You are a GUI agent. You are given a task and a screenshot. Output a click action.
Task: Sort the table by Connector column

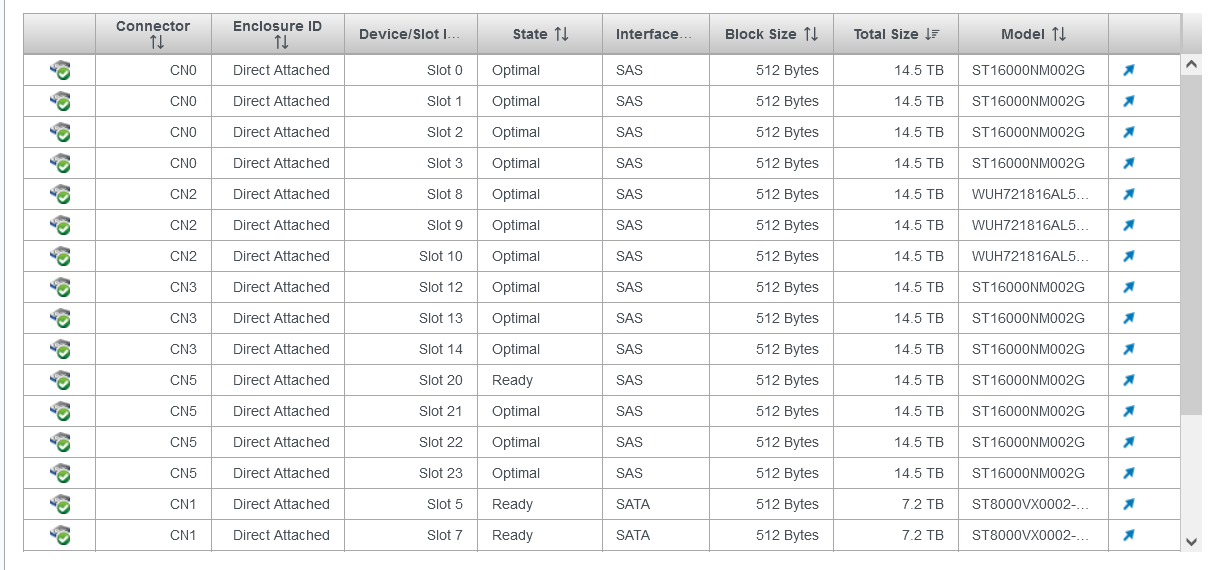[154, 34]
